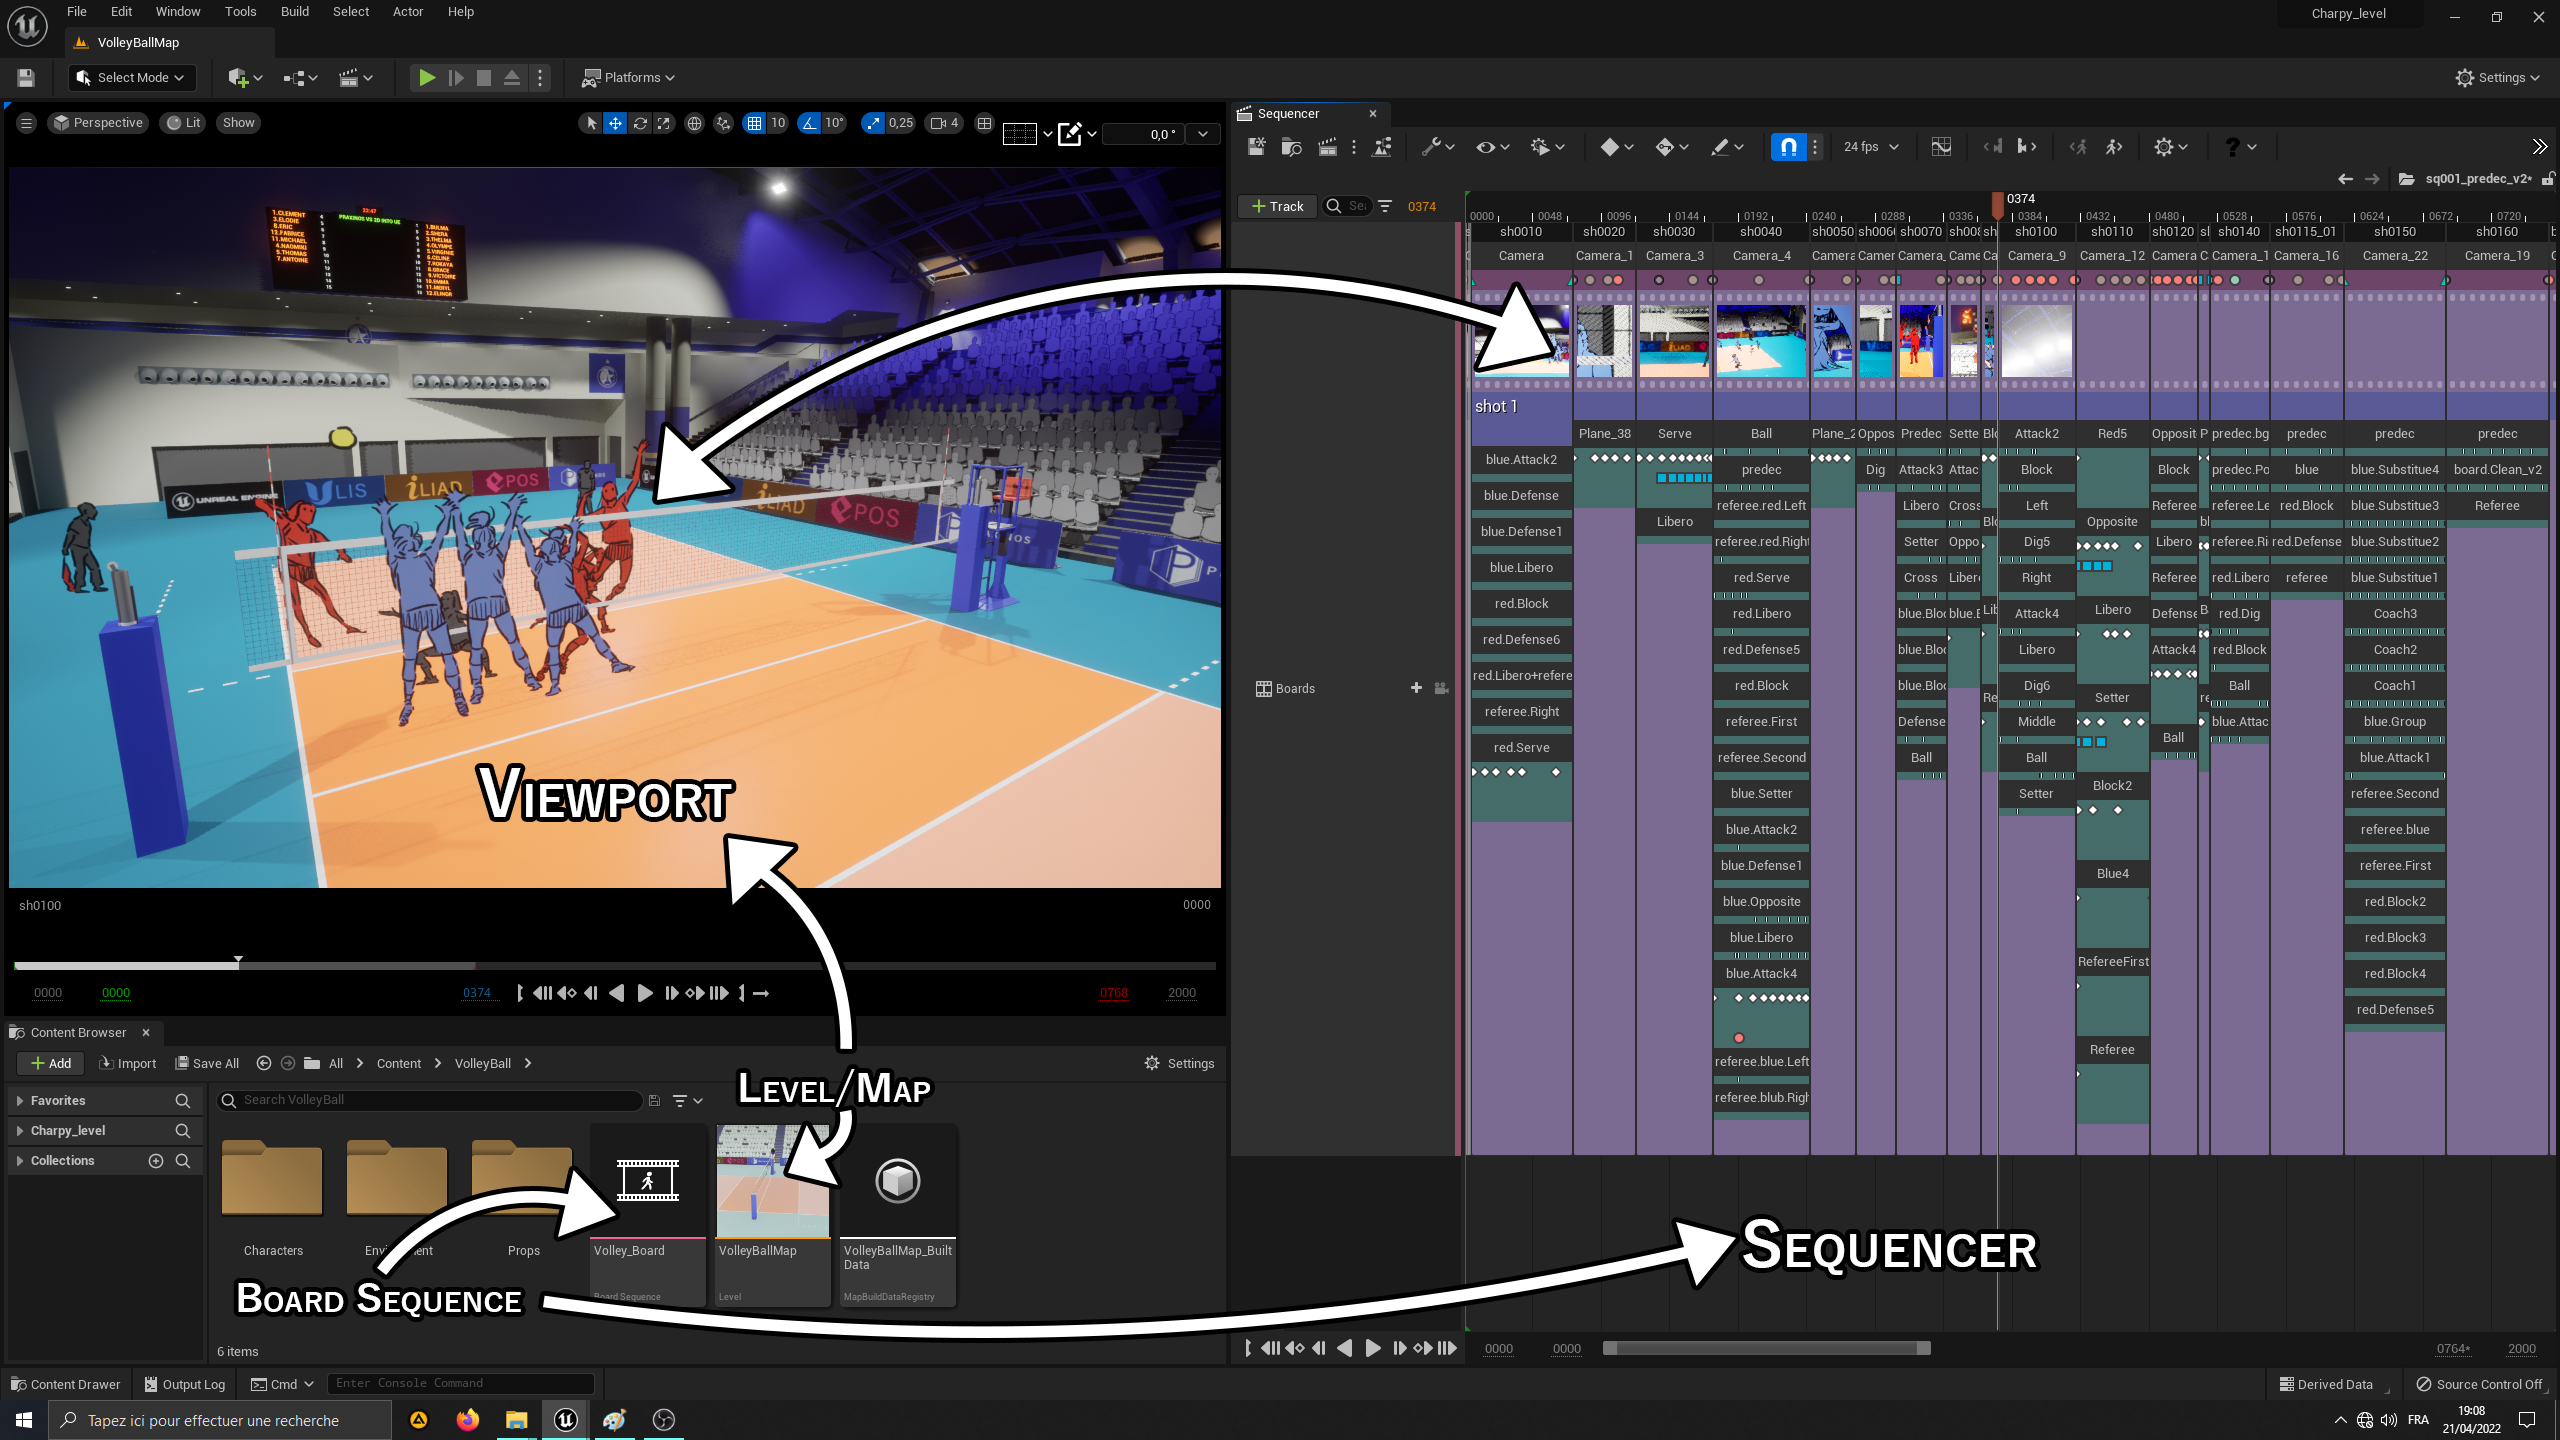
Task: Open the Output Log
Action: [x=184, y=1385]
